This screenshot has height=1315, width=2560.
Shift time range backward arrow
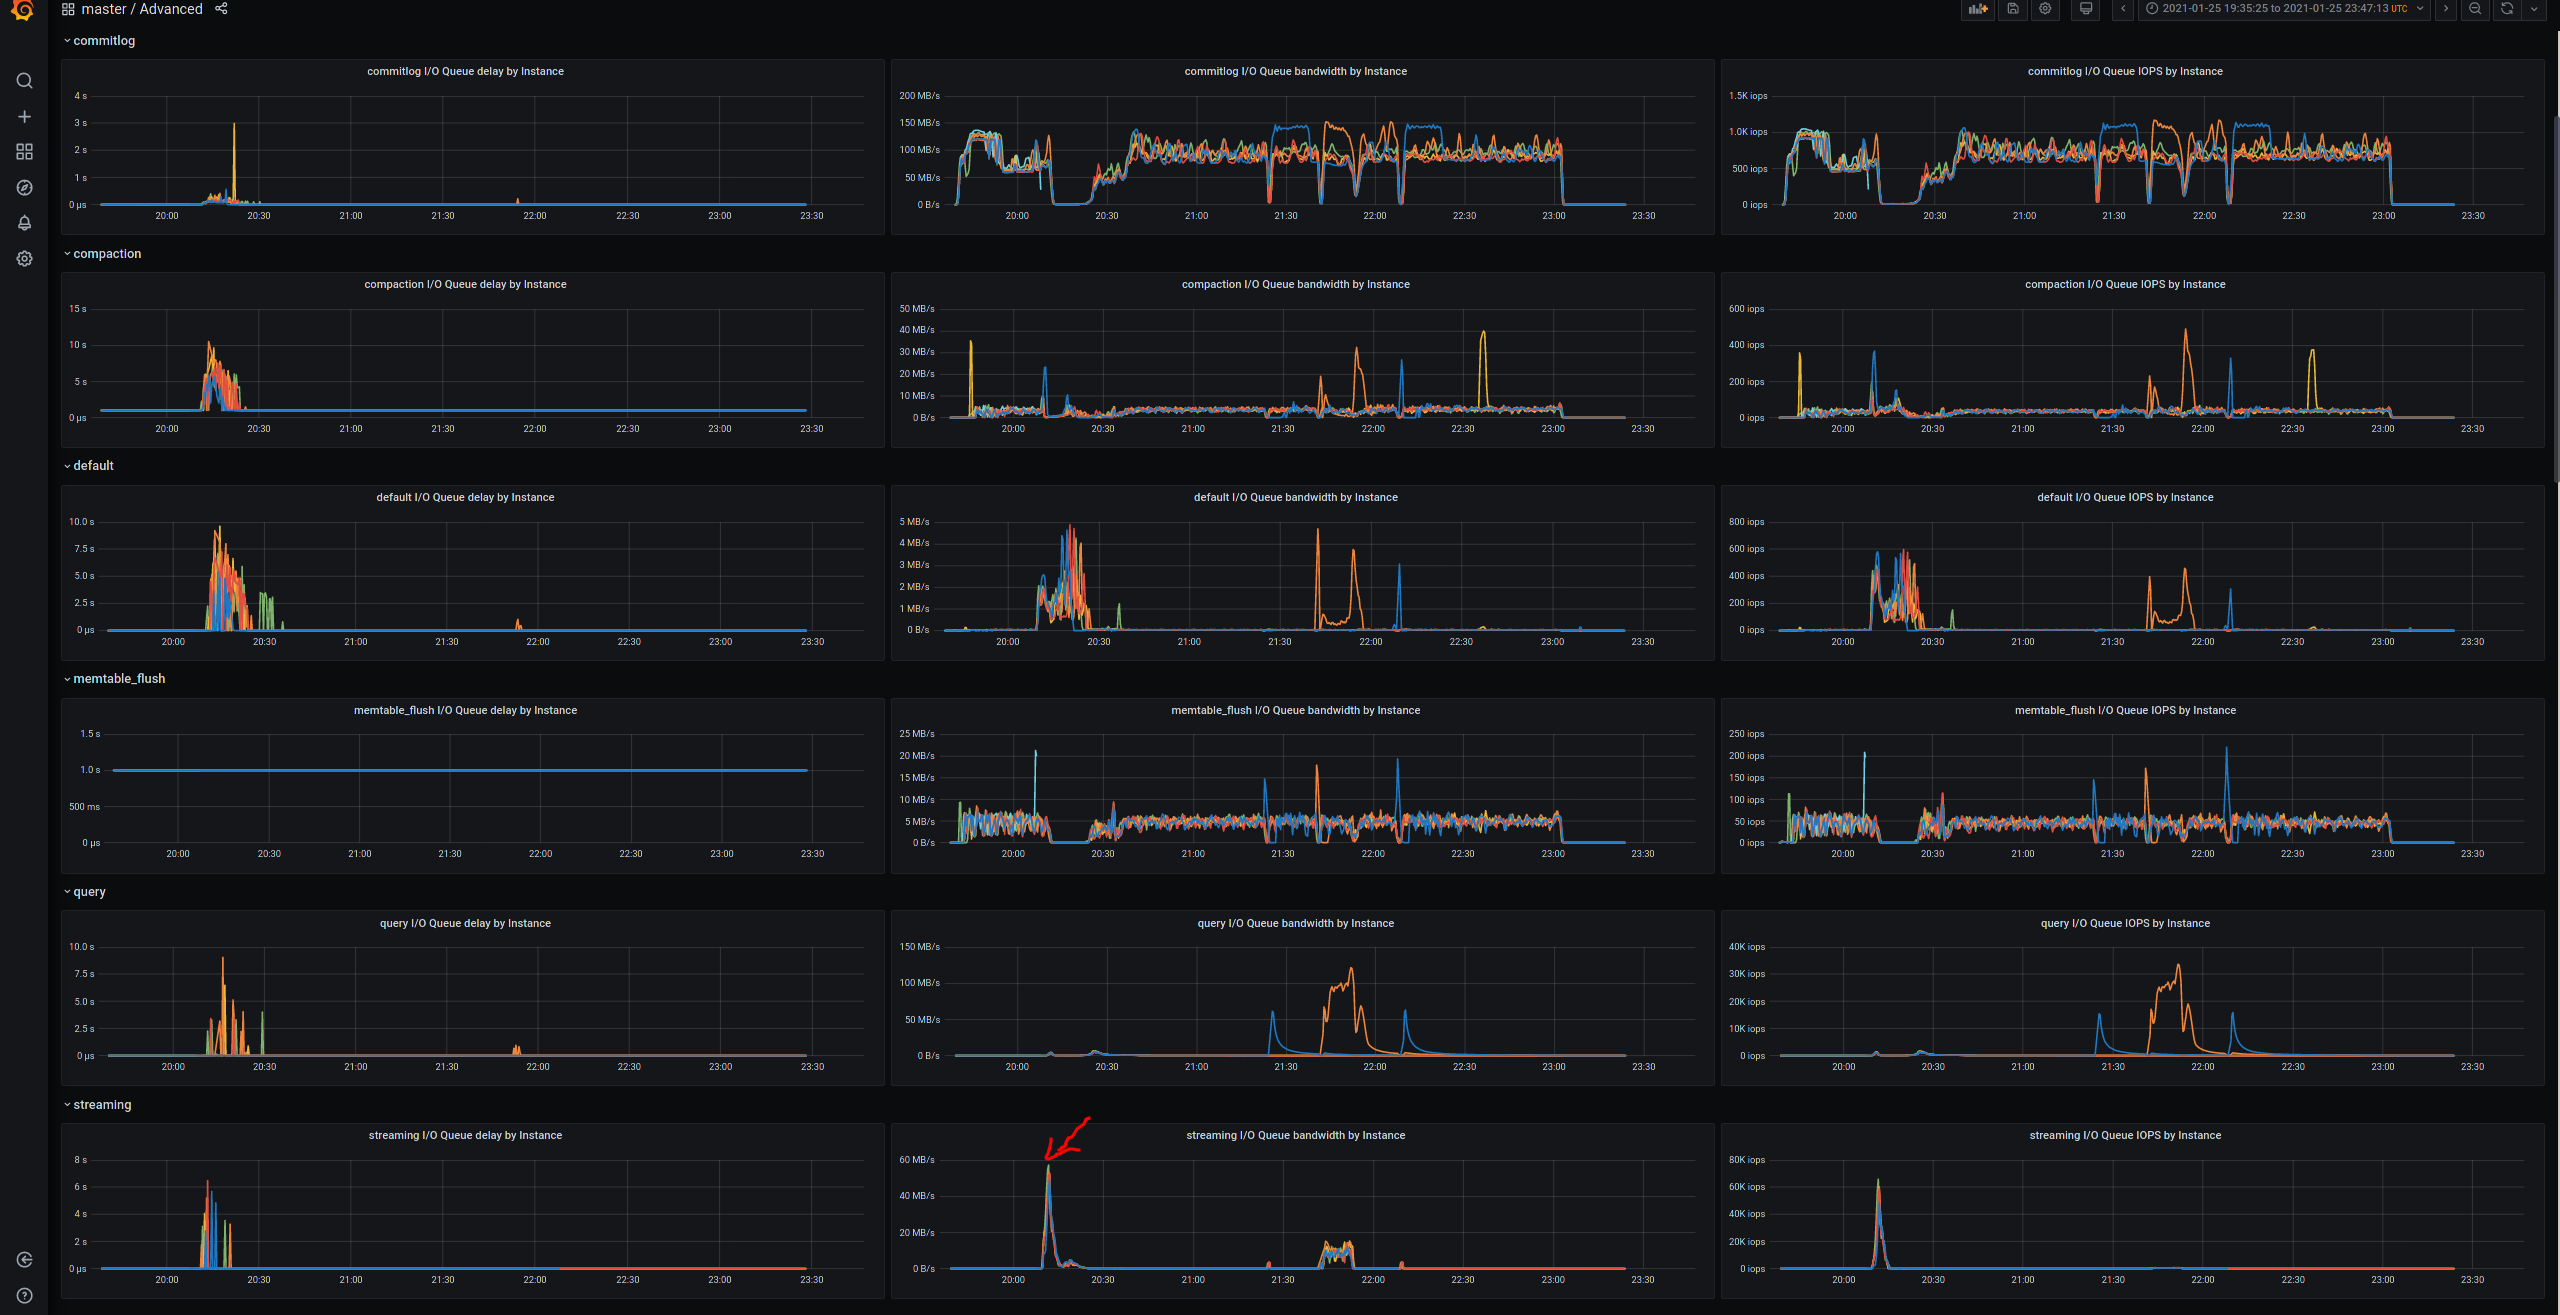[x=2123, y=9]
